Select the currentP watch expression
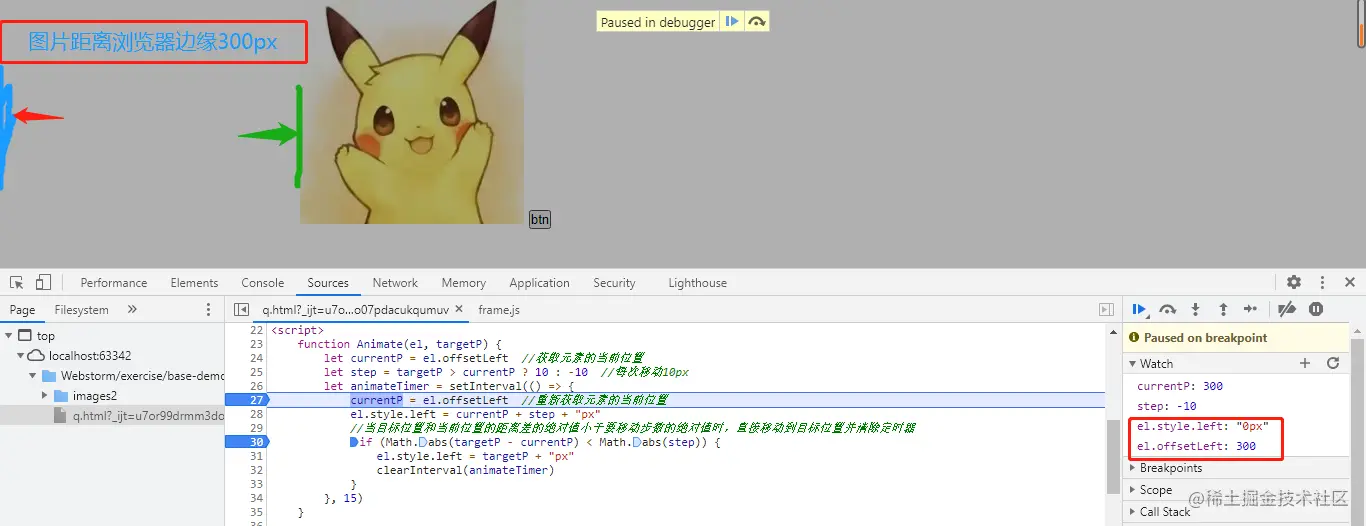Screen dimensions: 1366x526 [1180, 386]
